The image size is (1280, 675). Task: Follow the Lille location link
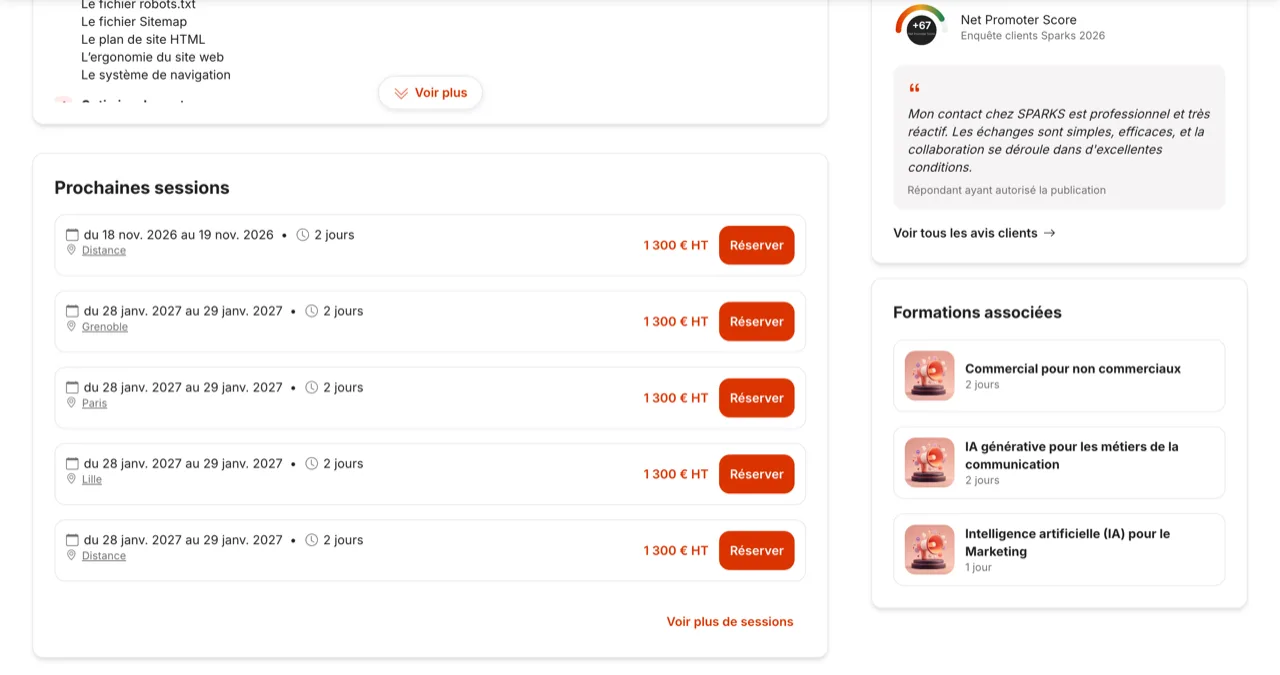pos(92,479)
